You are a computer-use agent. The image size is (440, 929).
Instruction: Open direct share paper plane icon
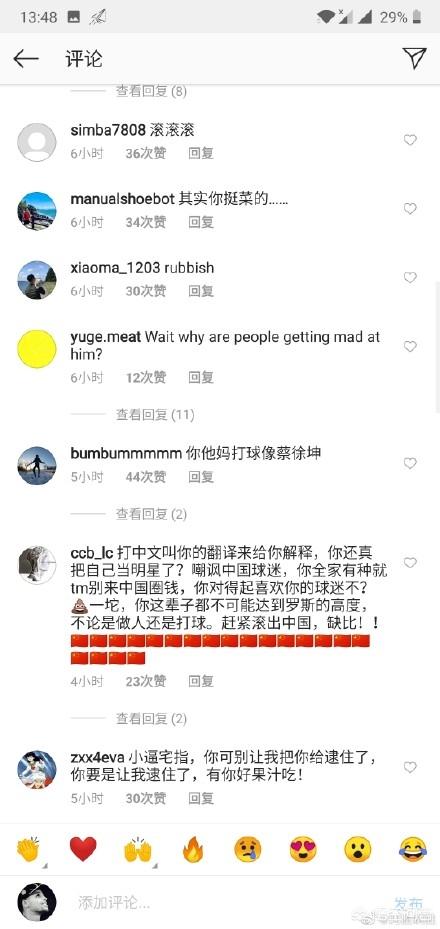click(414, 58)
